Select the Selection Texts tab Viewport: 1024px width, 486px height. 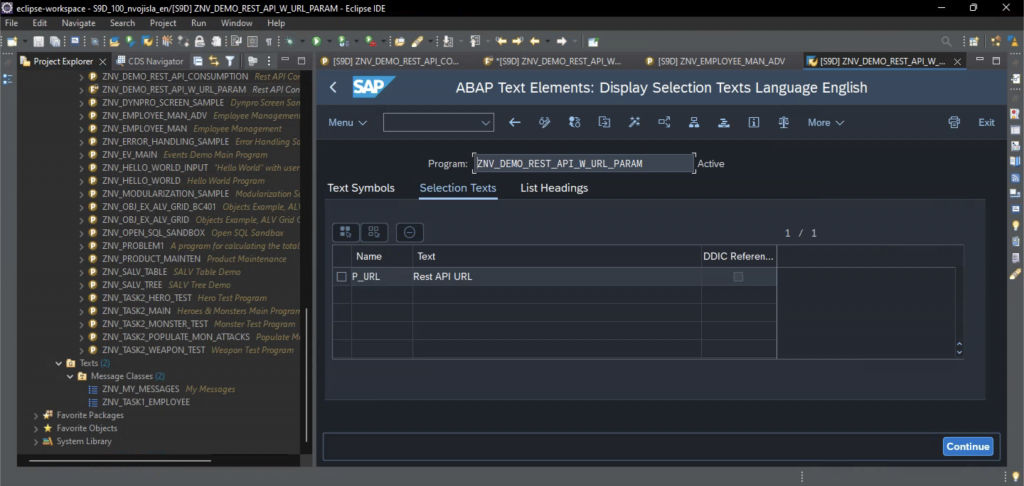click(x=458, y=188)
